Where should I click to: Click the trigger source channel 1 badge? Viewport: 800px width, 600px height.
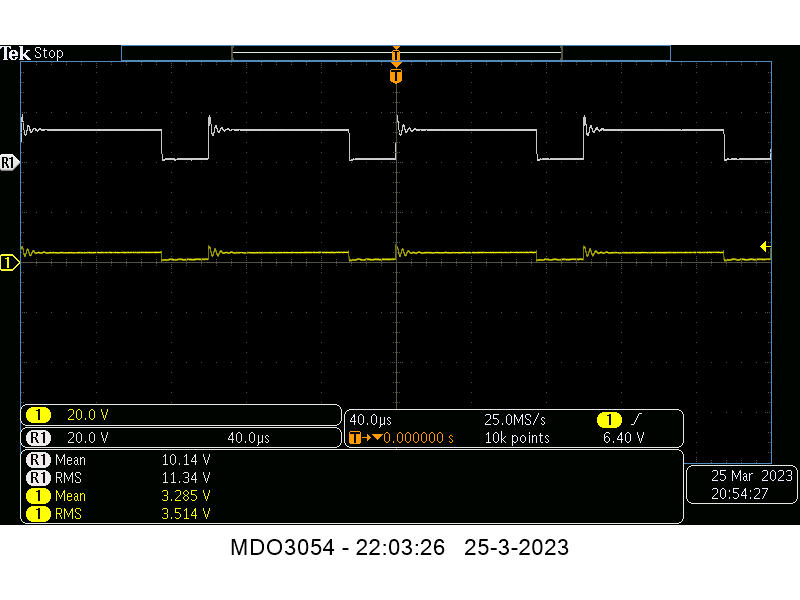608,419
